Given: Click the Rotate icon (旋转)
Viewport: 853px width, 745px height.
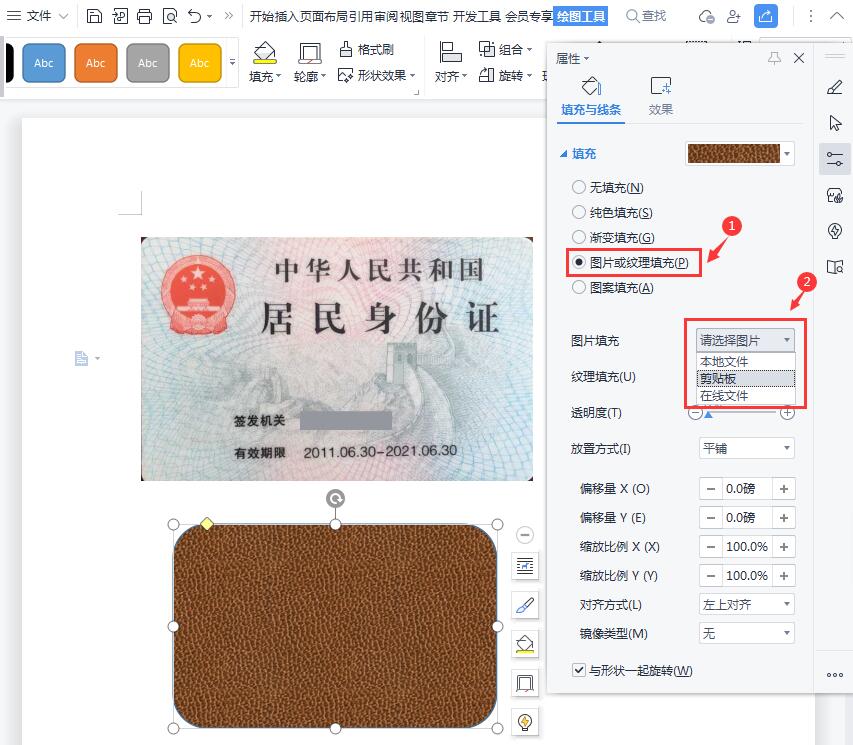Looking at the screenshot, I should 486,75.
